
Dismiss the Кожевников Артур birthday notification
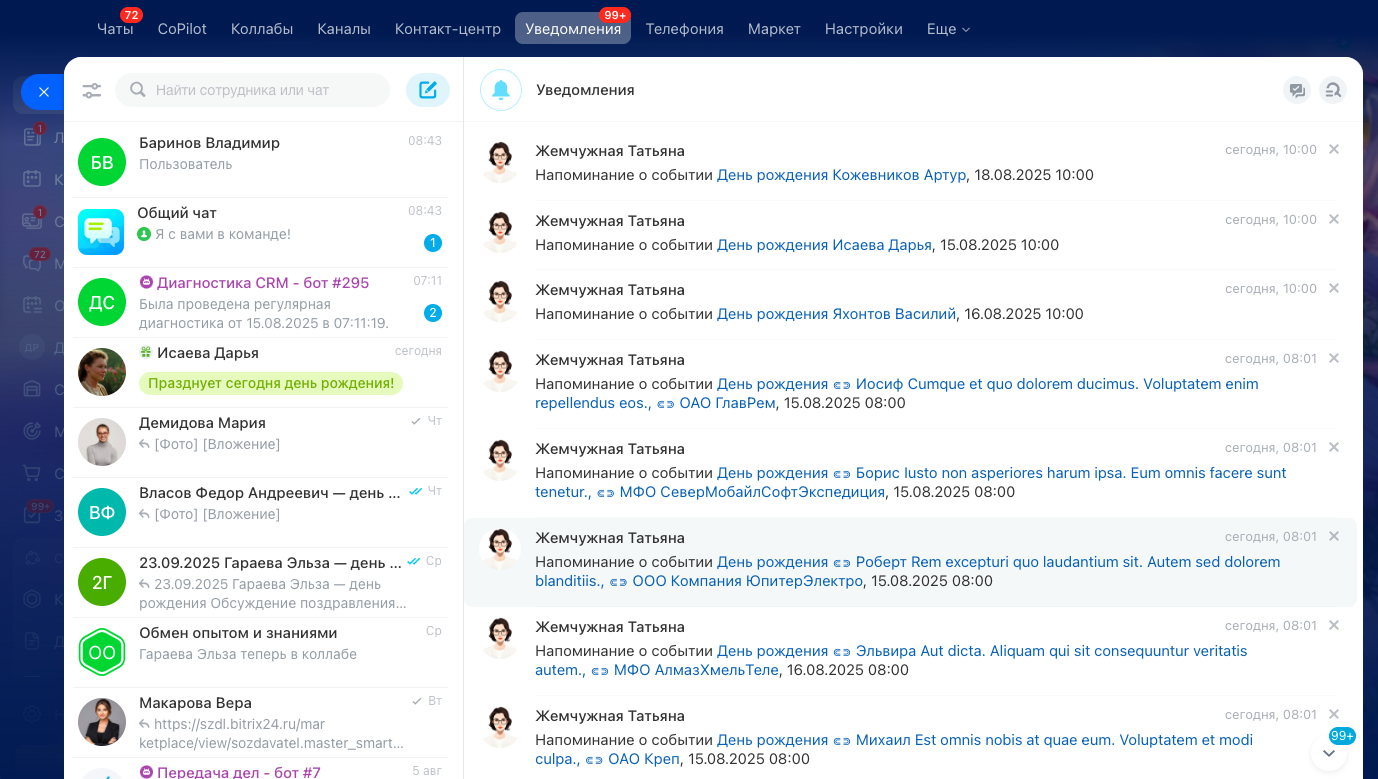[1334, 149]
